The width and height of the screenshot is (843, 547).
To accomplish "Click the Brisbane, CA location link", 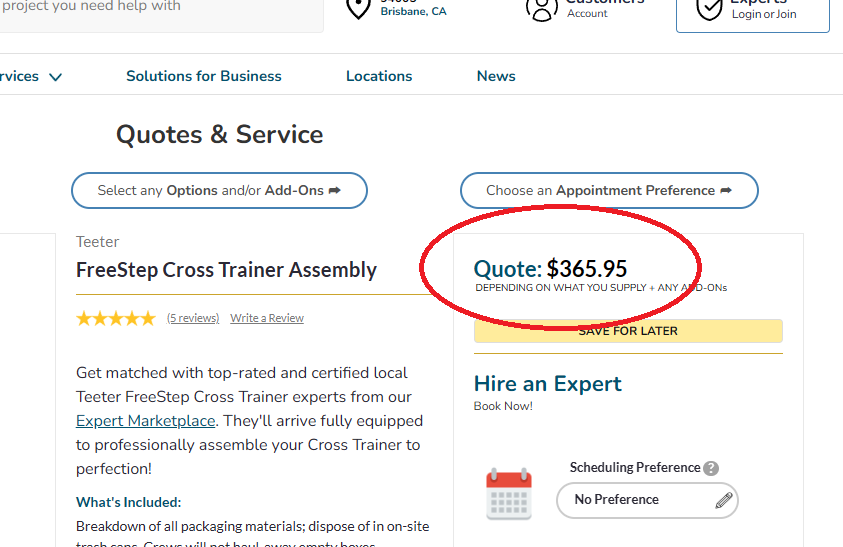I will click(413, 12).
